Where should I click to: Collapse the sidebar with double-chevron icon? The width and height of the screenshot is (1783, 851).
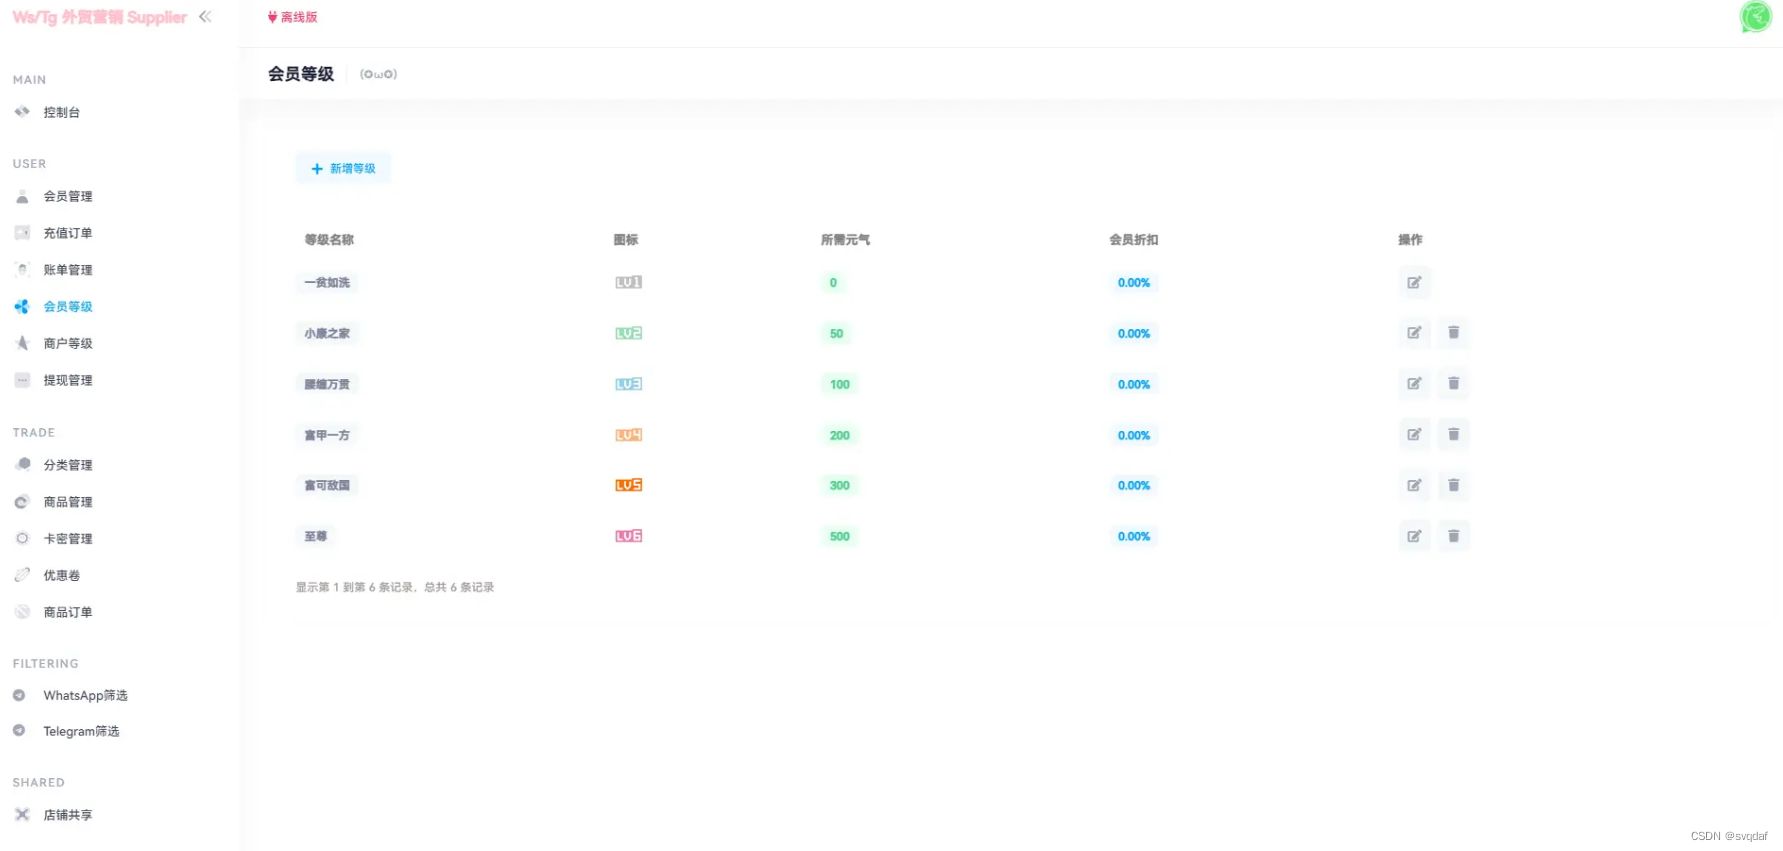pos(205,17)
